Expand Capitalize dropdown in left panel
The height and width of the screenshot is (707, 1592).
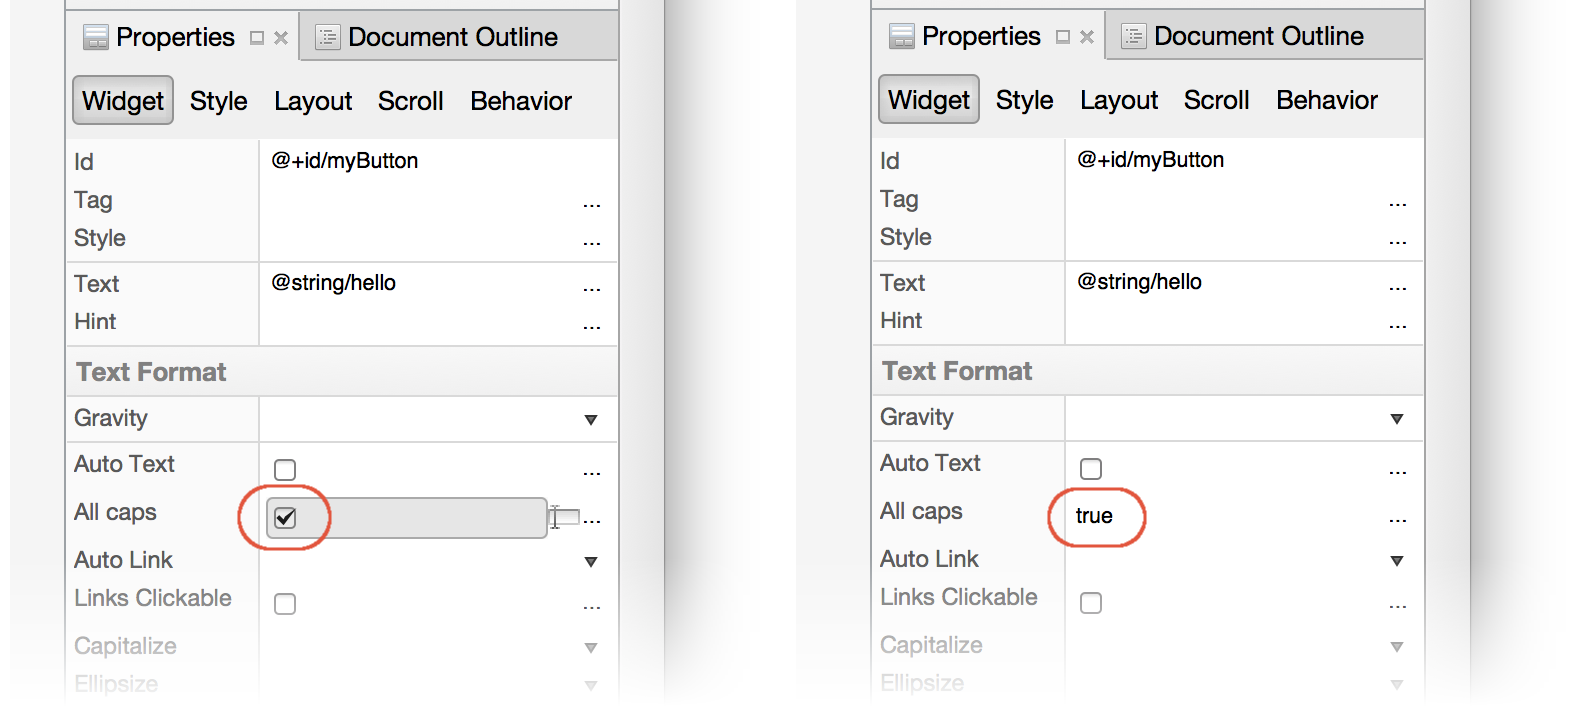click(x=591, y=648)
